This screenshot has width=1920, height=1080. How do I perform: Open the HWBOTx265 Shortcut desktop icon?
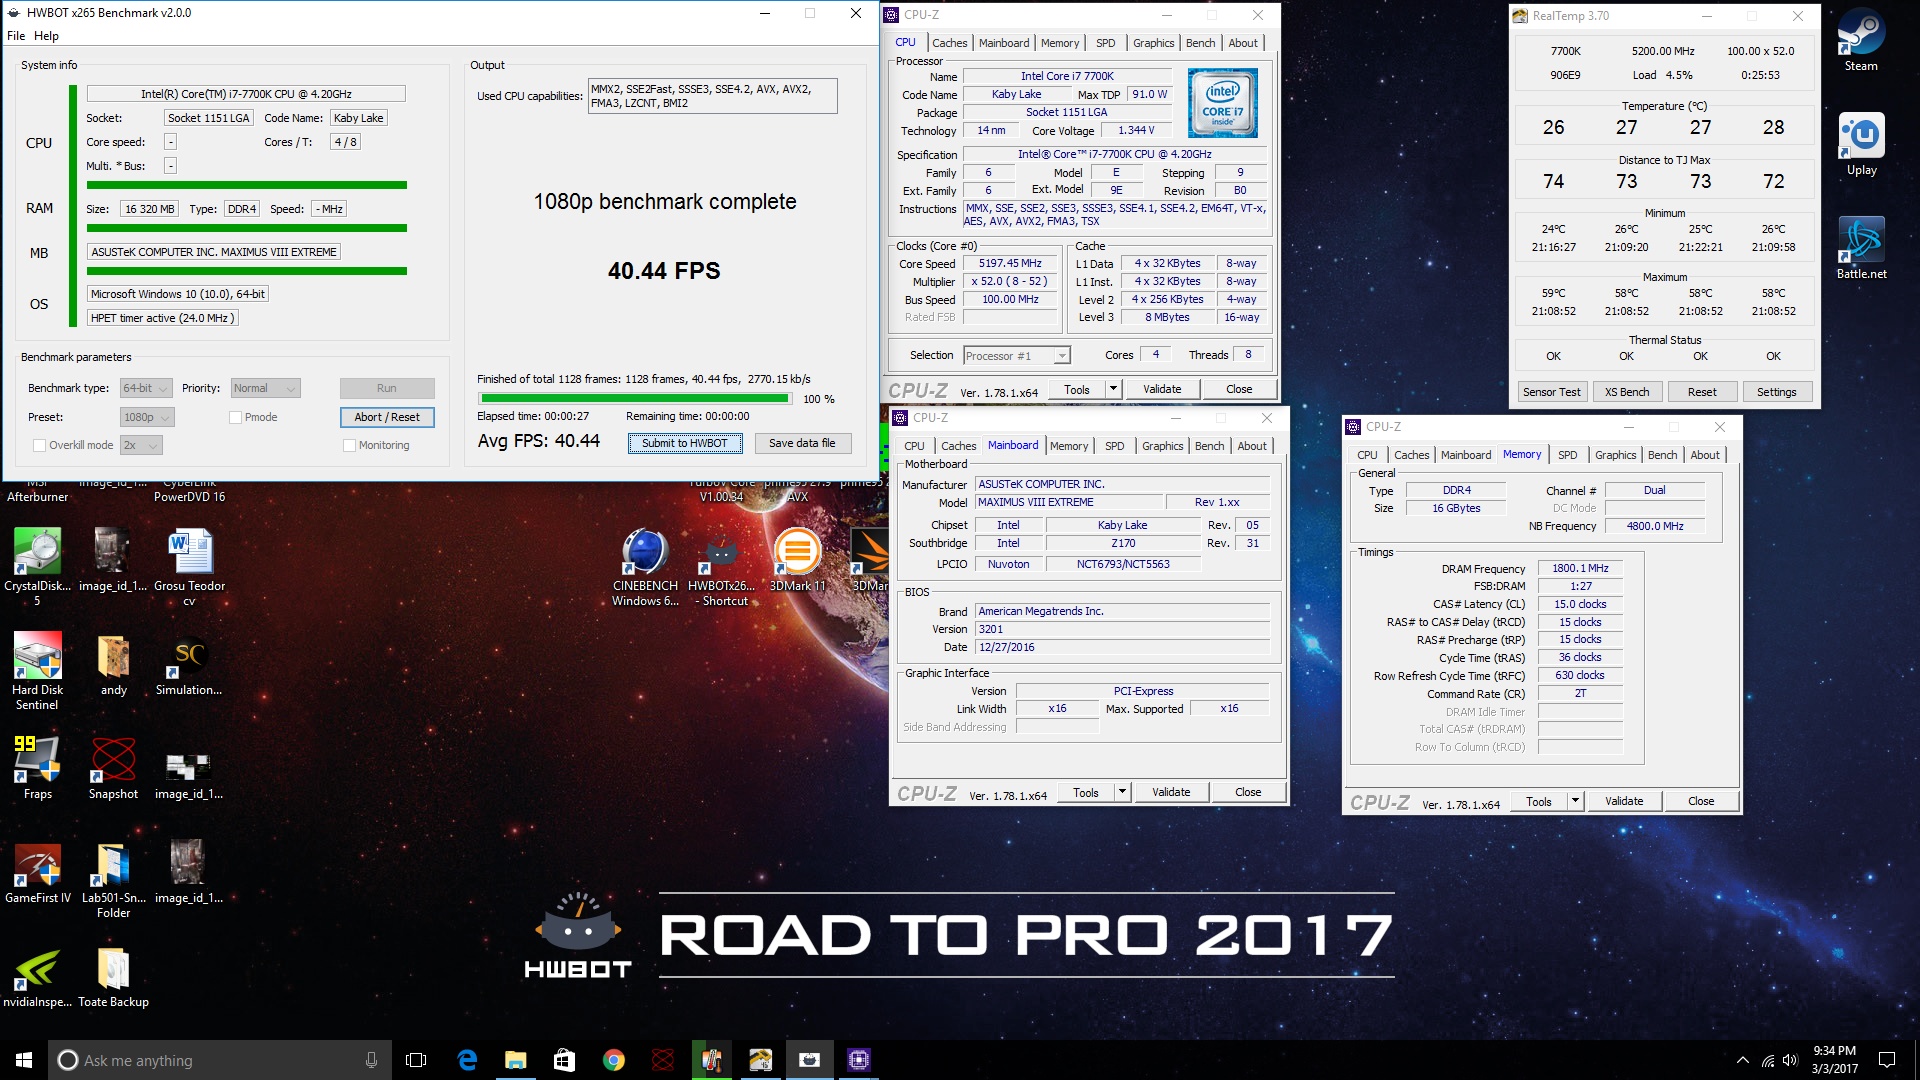721,566
